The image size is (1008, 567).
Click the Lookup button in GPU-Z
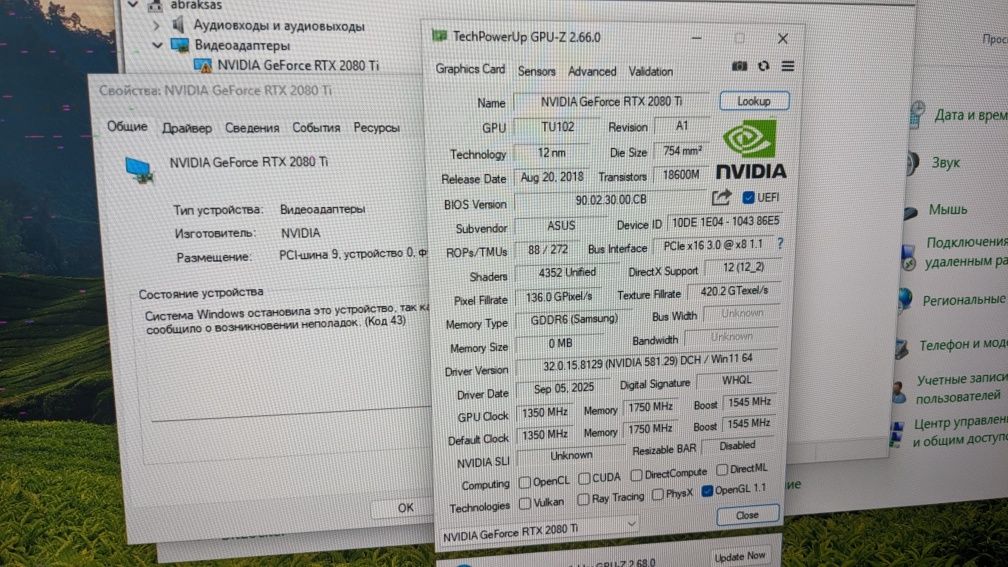pos(753,101)
